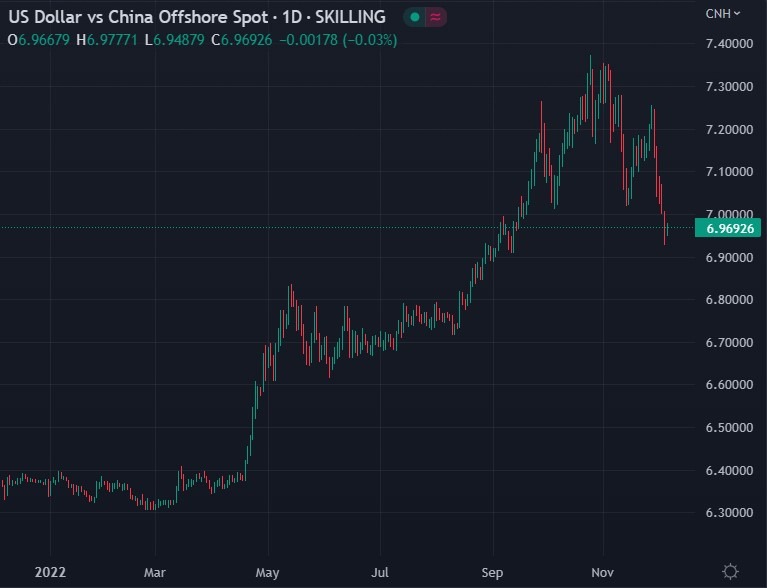Click the red approximate-data wave icon
Screen dimensions: 767x588
pyautogui.click(x=435, y=18)
